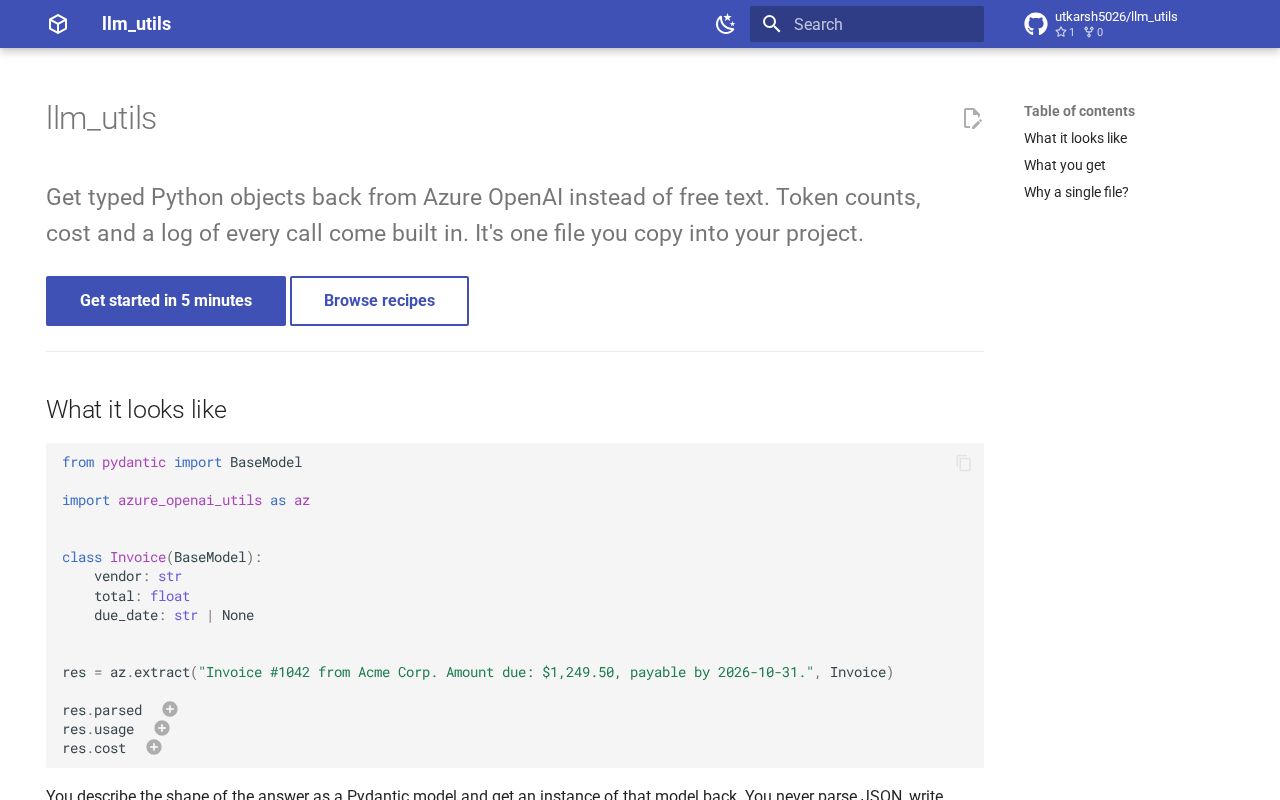Viewport: 1280px width, 800px height.
Task: Click the due_date: str | None line
Action: (174, 615)
